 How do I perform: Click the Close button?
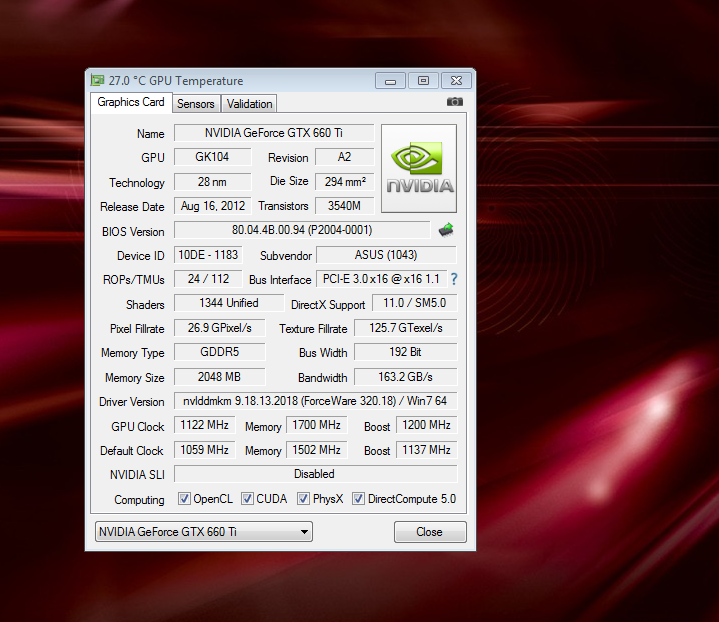pos(430,532)
